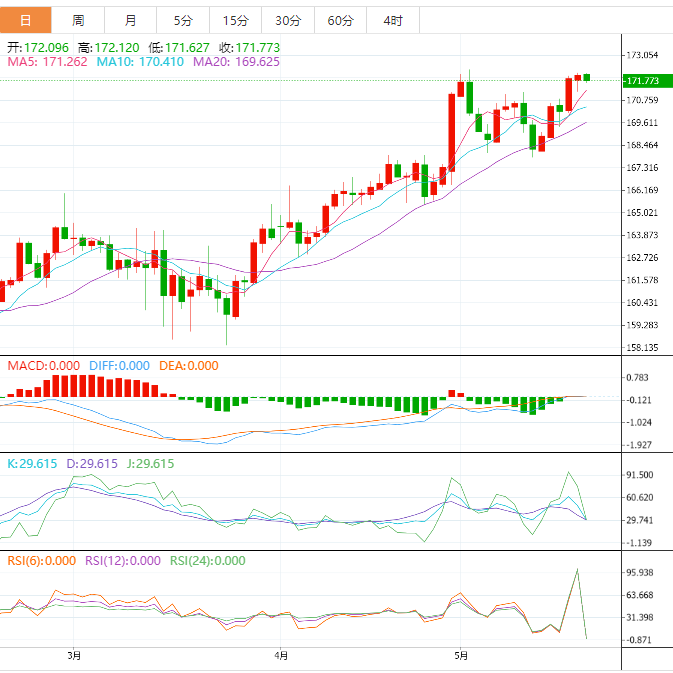Screen dimensions: 673x673
Task: Click the DIFF value label
Action: (x=119, y=366)
